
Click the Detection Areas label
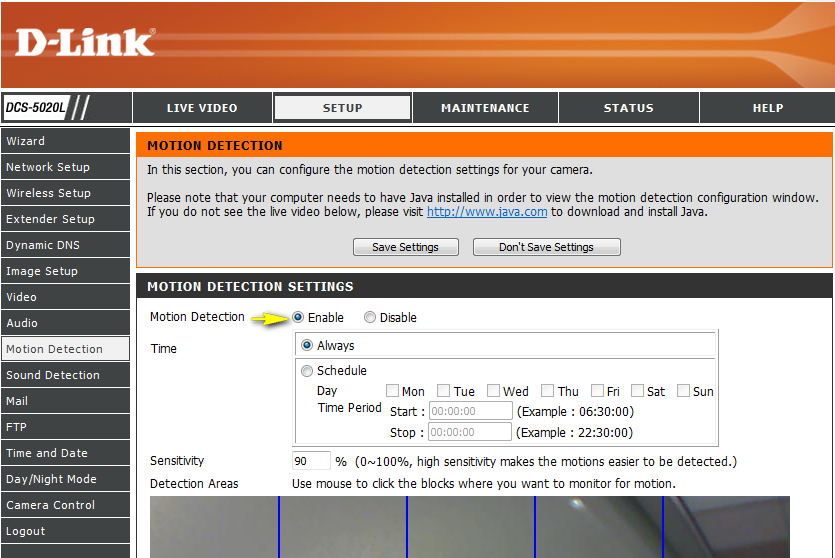[194, 483]
